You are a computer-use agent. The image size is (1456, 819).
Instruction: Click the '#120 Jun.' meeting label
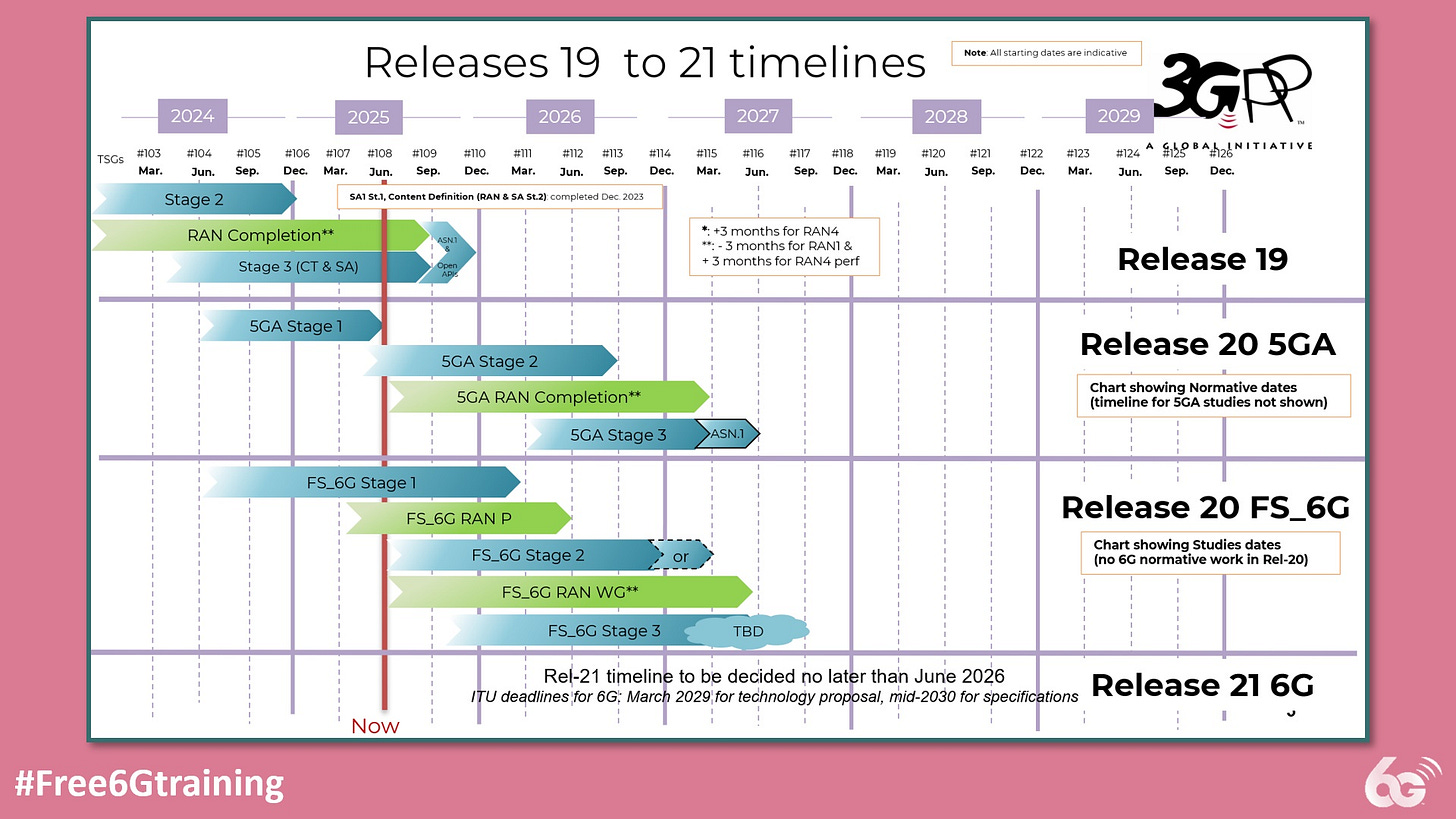point(934,162)
